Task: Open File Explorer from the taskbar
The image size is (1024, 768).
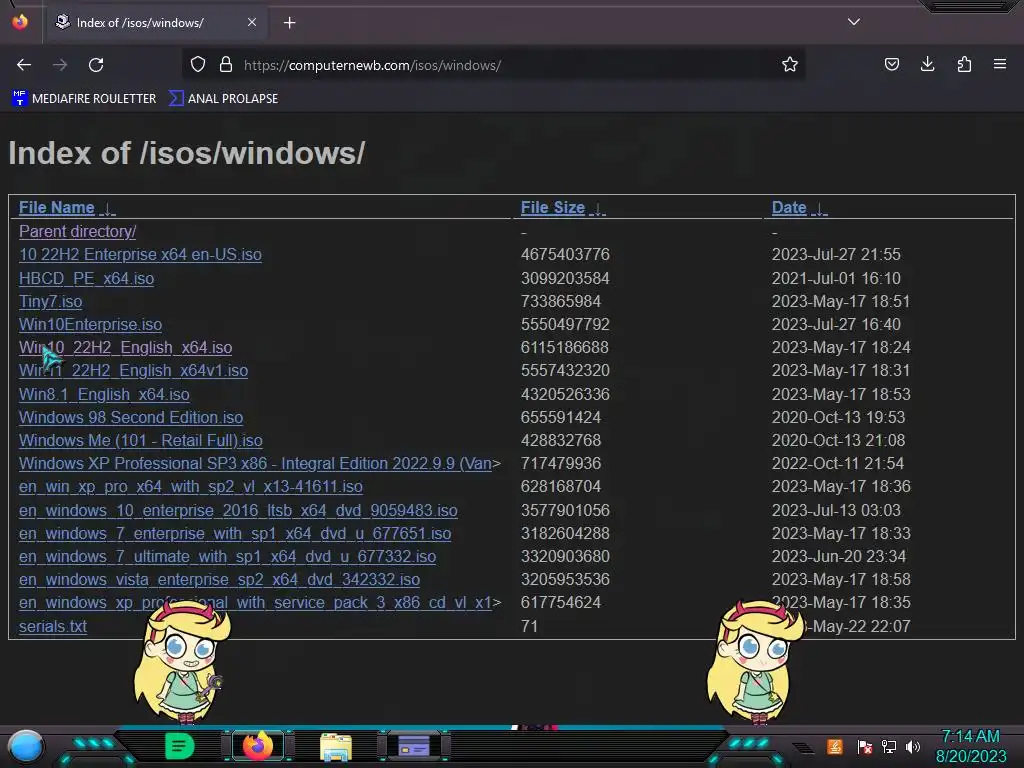Action: tap(336, 747)
